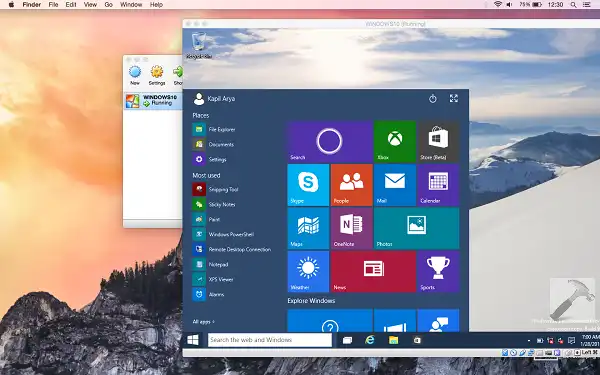Screen dimensions: 600x375
Task: Open Notification Center in menu bar
Action: pyautogui.click(x=586, y=5)
